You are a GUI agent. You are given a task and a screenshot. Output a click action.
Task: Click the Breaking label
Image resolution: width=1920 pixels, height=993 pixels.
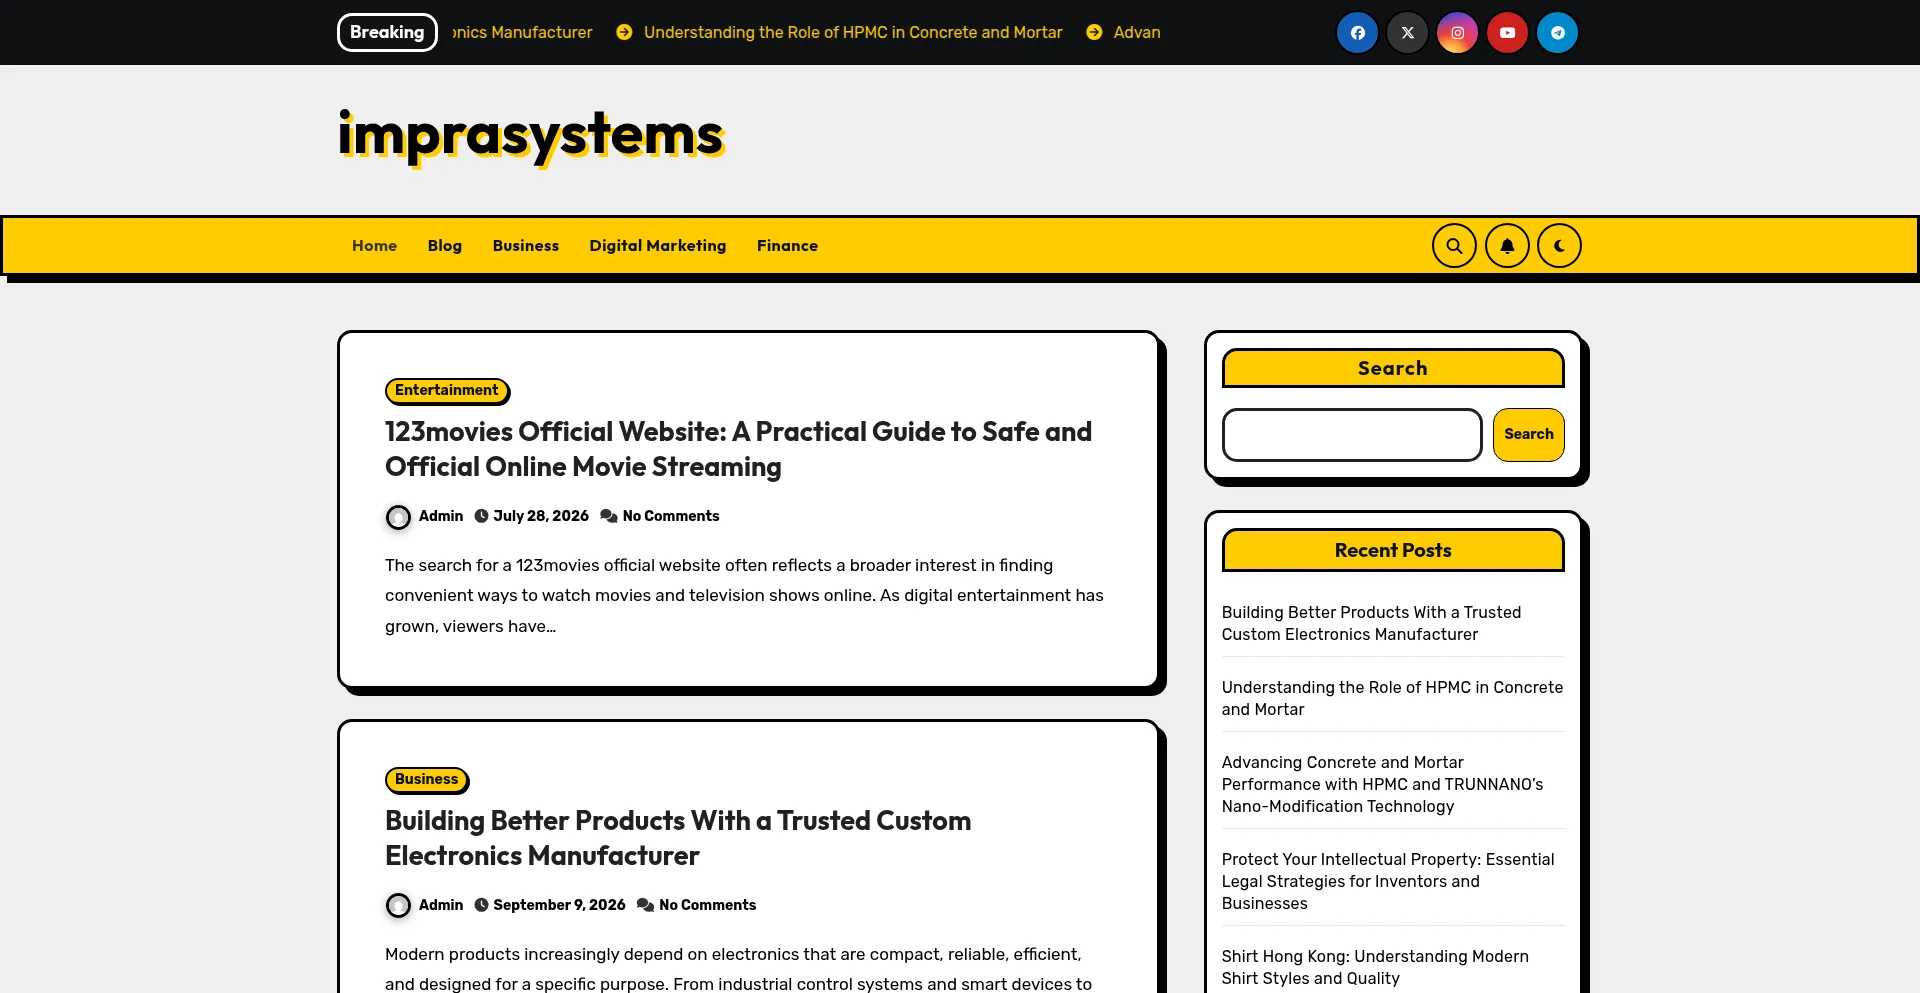[x=387, y=33]
